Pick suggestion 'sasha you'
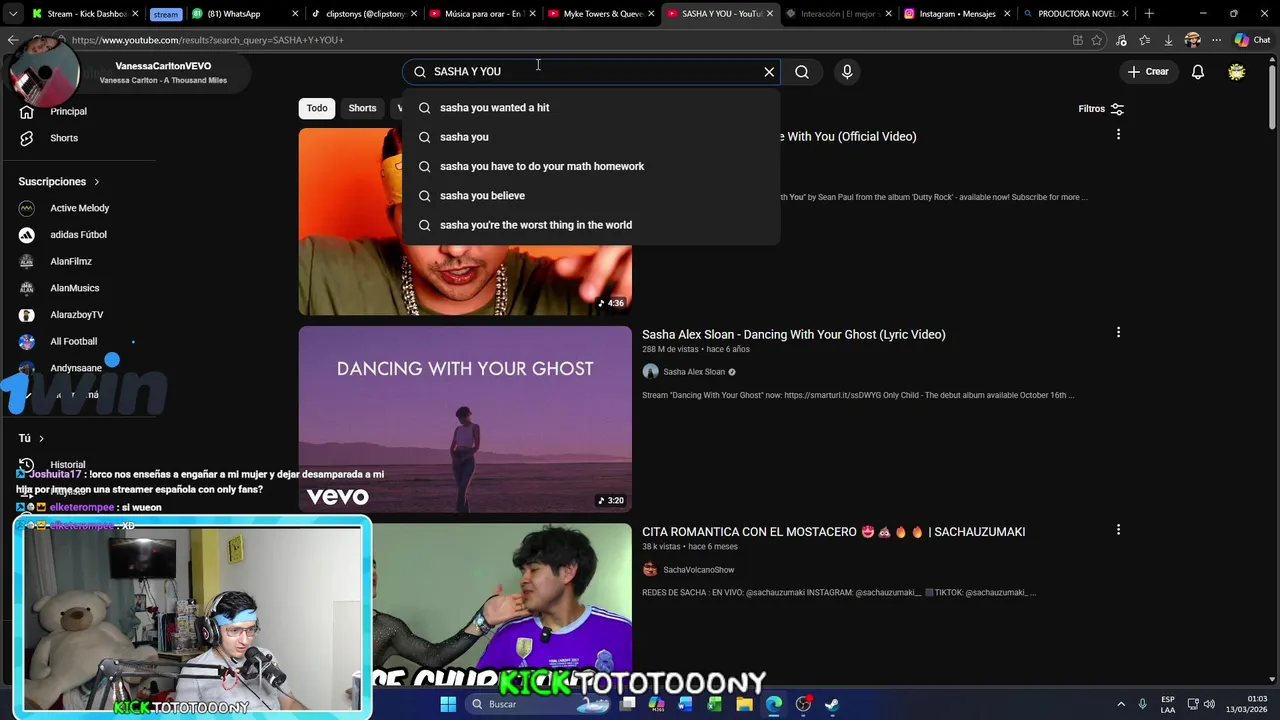The image size is (1280, 720). click(591, 137)
